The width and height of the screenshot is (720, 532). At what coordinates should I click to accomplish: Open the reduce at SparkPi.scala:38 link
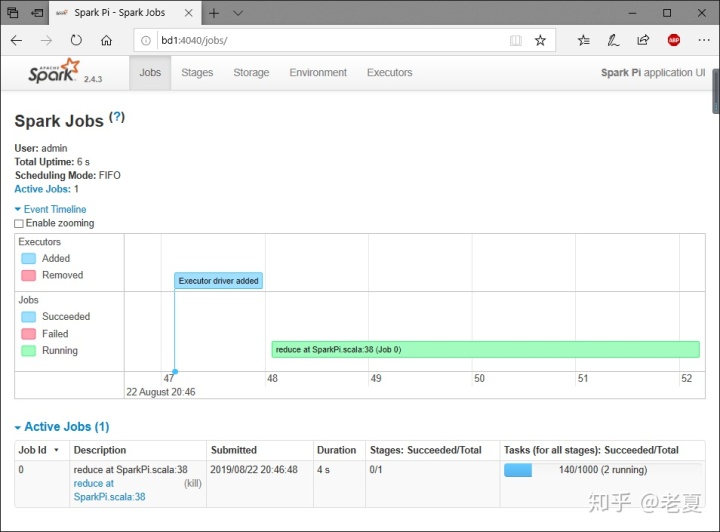pyautogui.click(x=109, y=490)
